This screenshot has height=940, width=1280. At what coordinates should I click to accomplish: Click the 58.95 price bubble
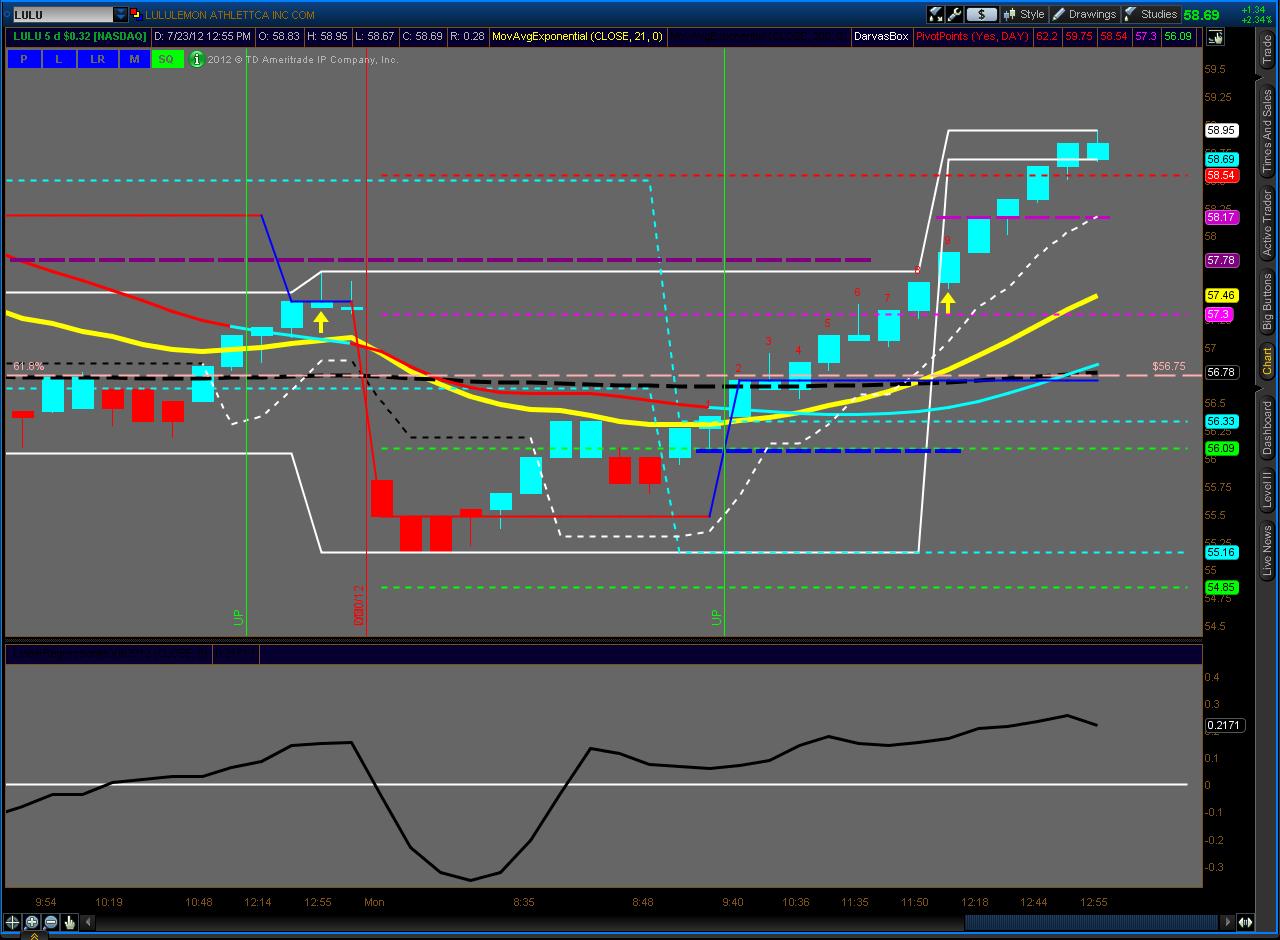(1221, 130)
